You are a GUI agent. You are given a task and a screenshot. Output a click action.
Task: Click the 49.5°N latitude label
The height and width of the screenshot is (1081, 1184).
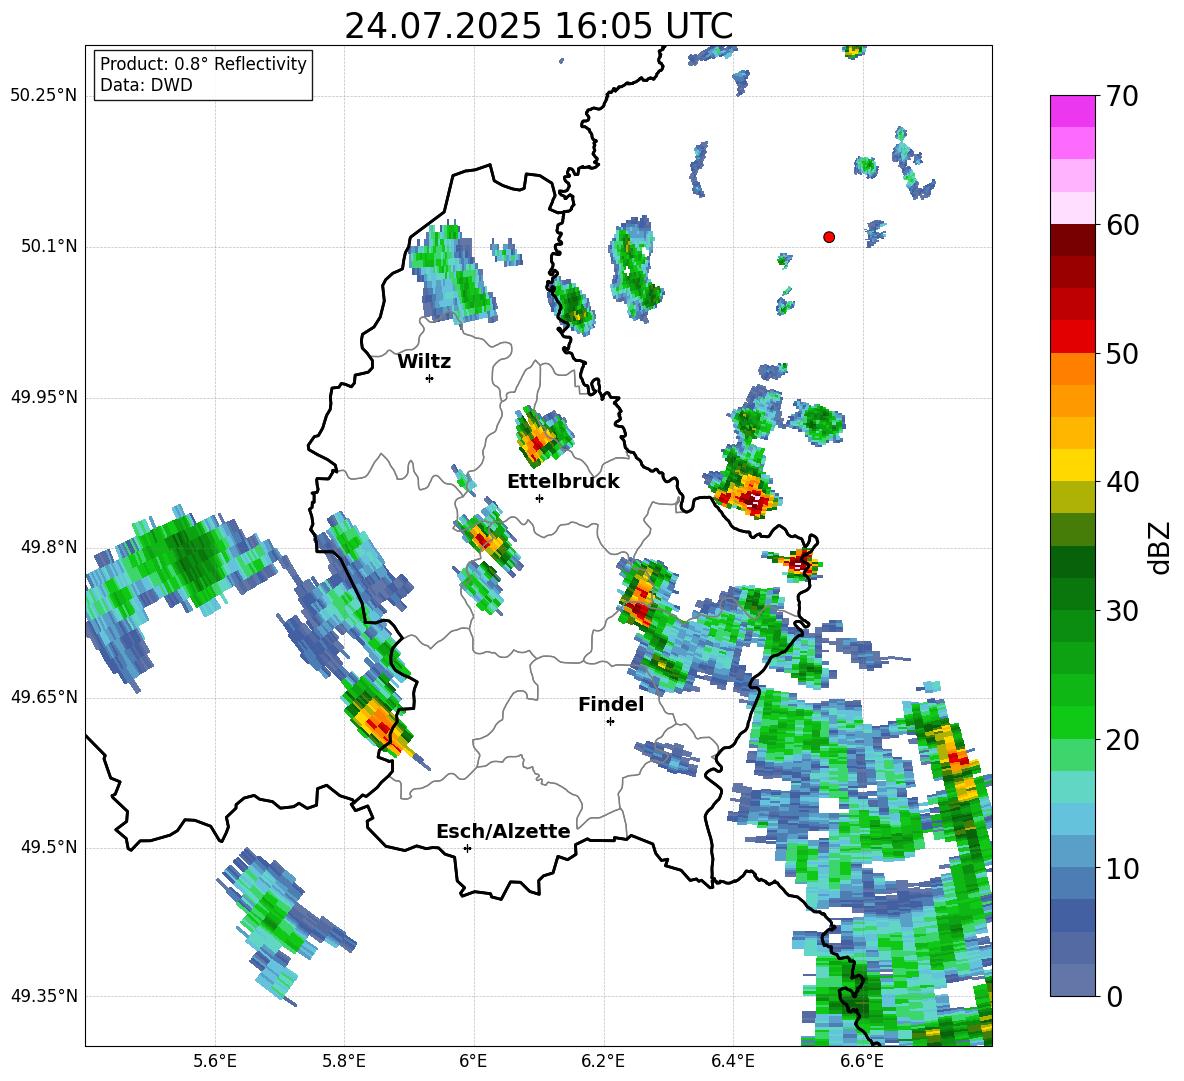(x=50, y=847)
